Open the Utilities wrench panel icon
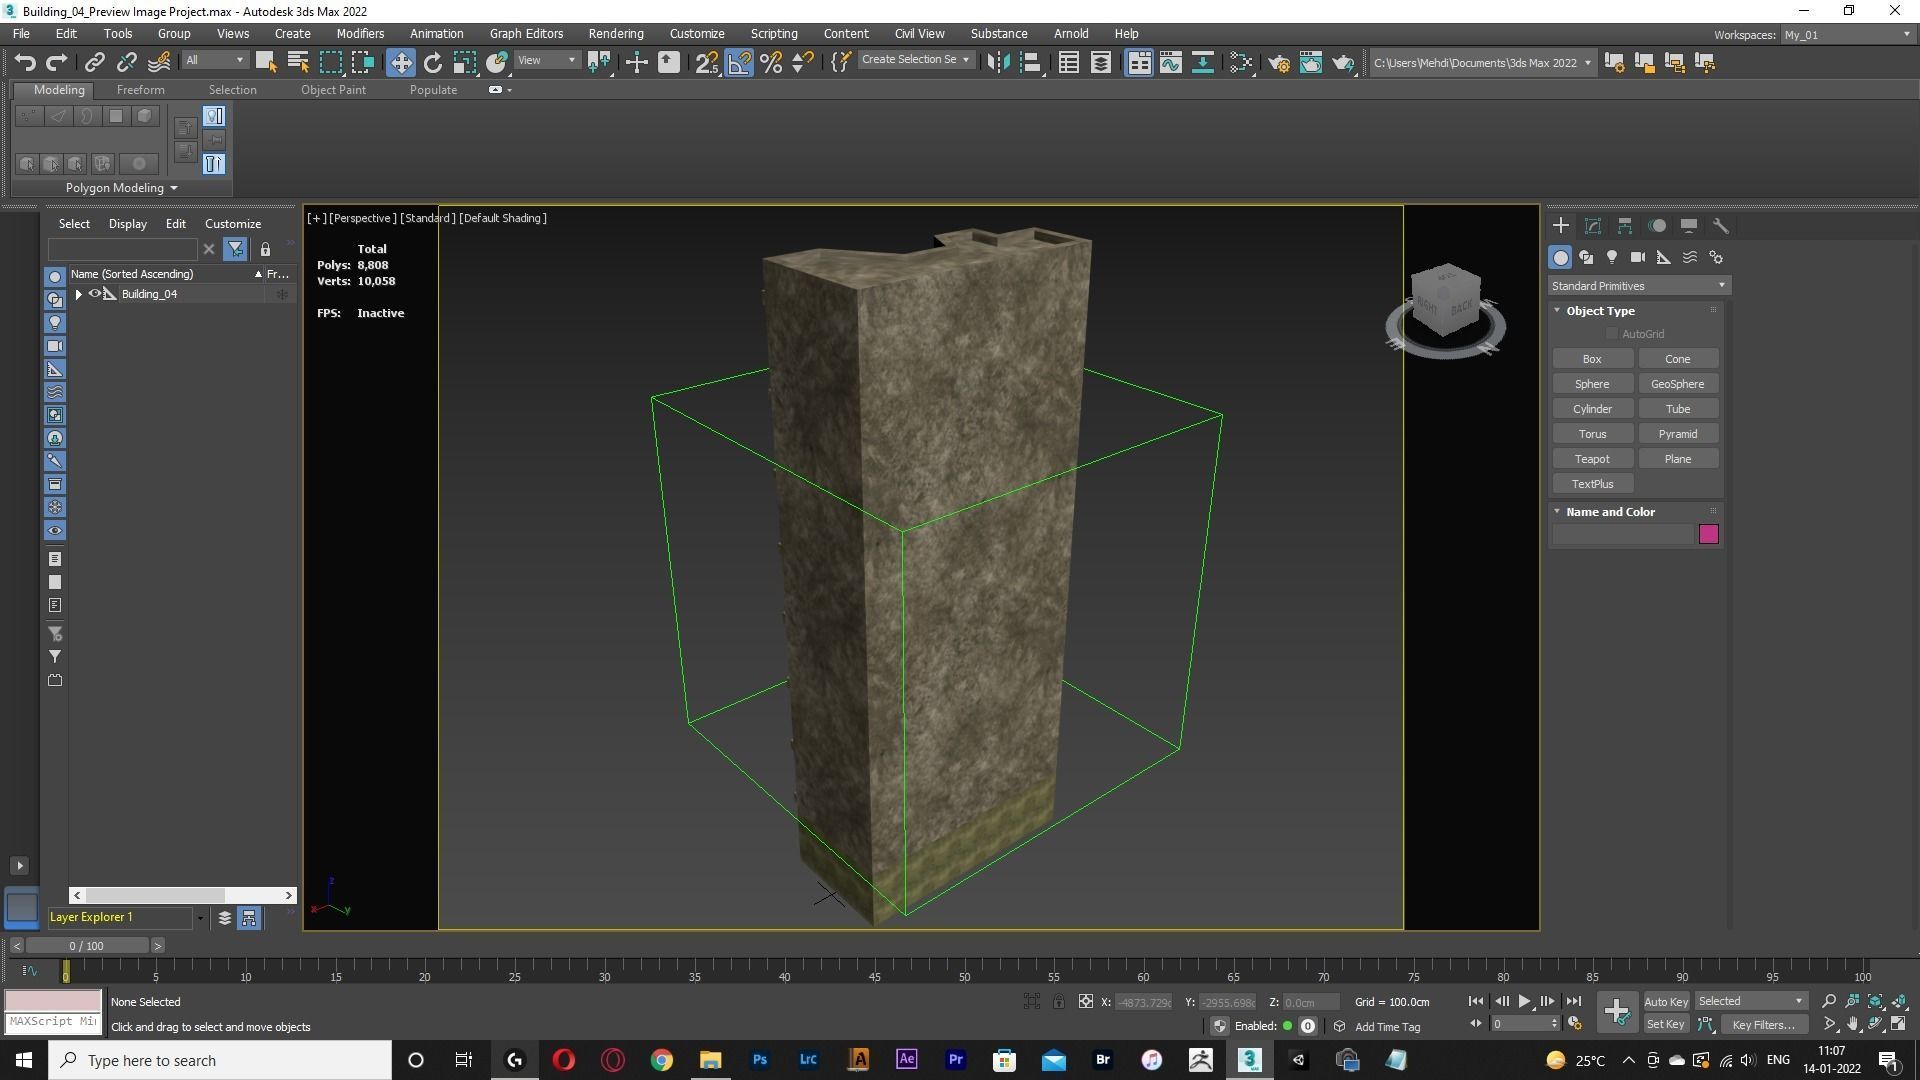The height and width of the screenshot is (1080, 1920). tap(1721, 226)
